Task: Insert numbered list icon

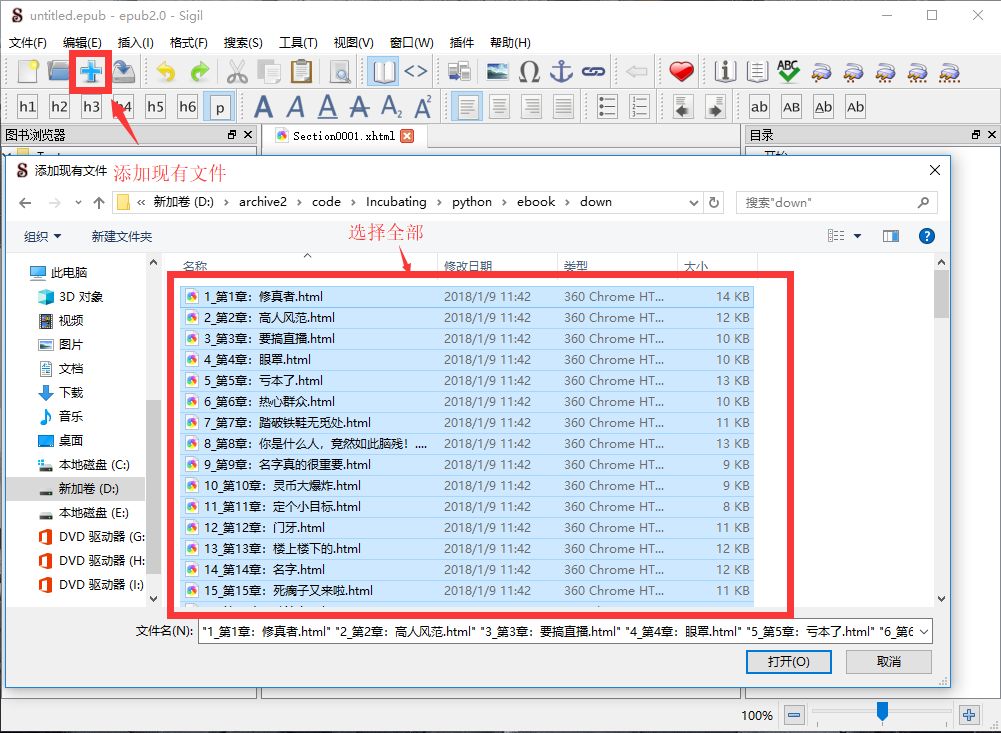Action: (x=639, y=107)
